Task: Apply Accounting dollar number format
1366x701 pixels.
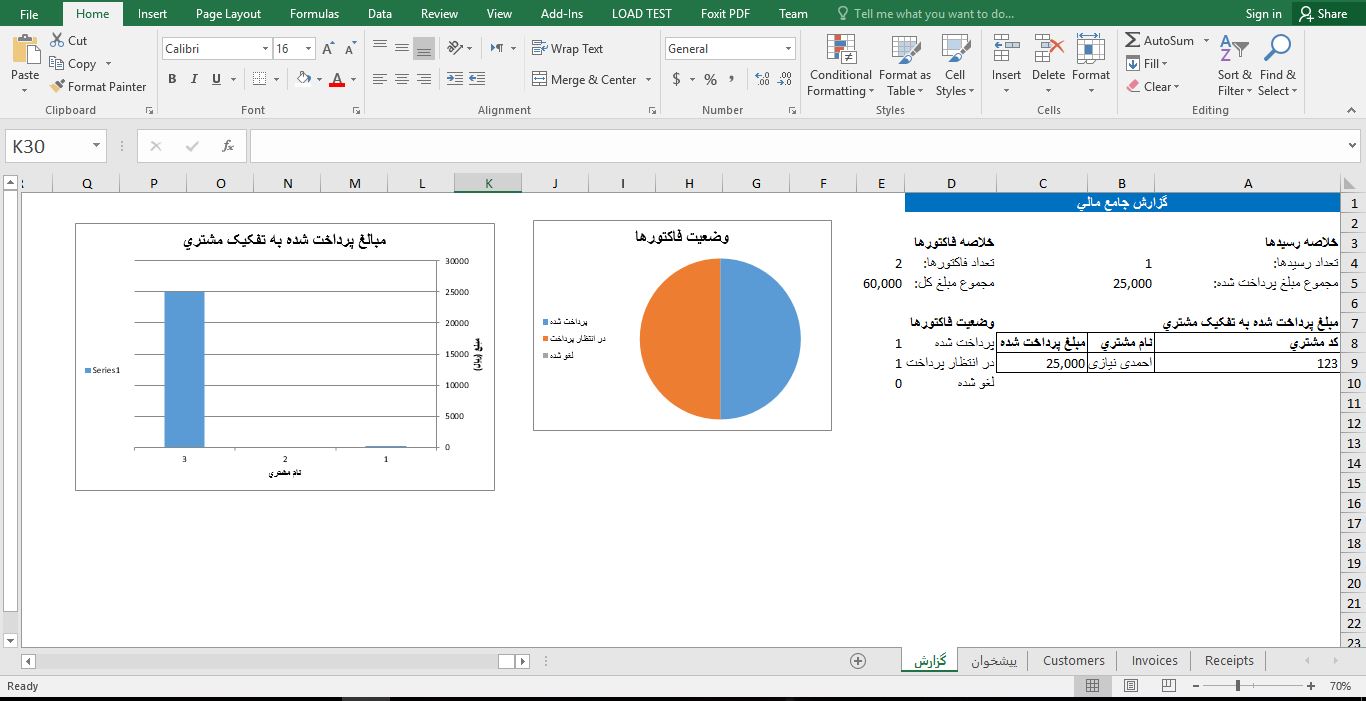Action: [x=677, y=79]
